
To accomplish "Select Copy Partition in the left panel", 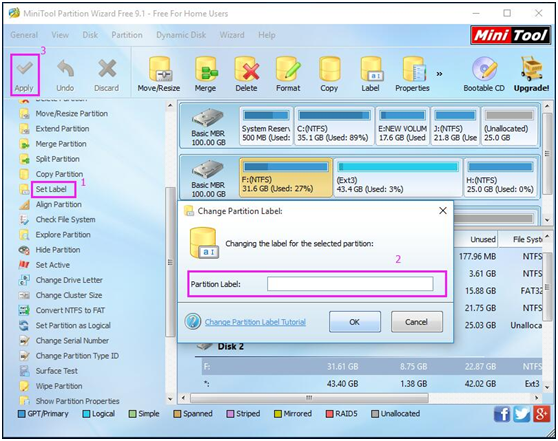I will coord(59,174).
